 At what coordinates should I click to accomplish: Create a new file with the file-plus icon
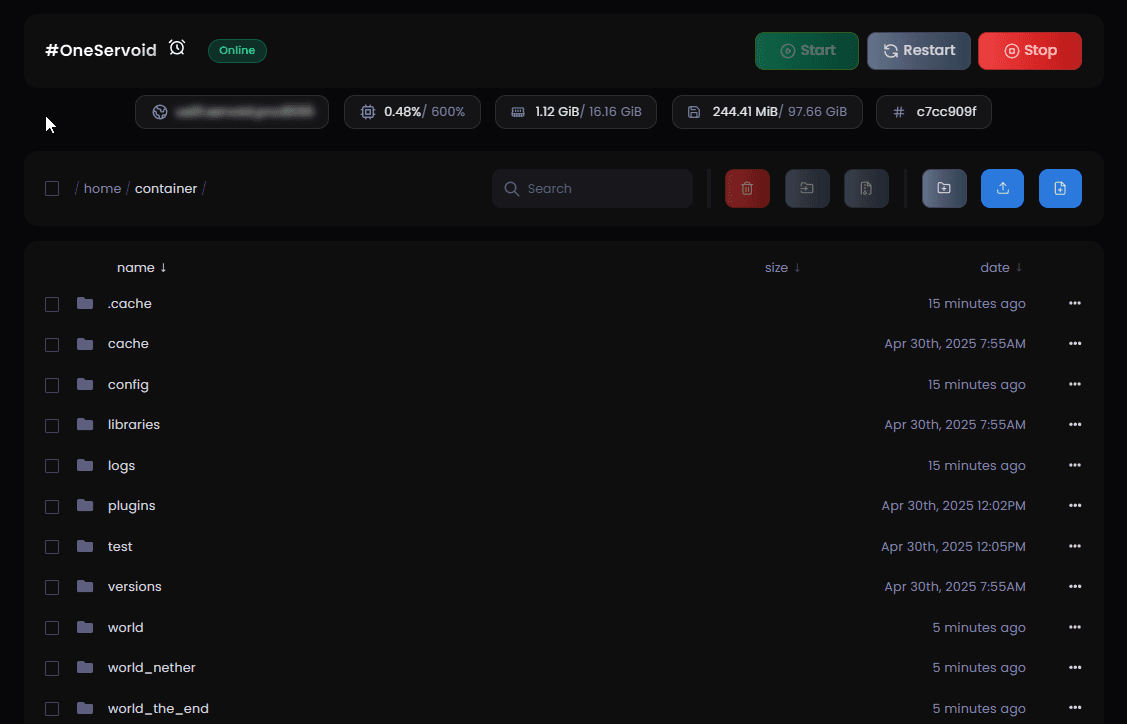pos(1060,188)
